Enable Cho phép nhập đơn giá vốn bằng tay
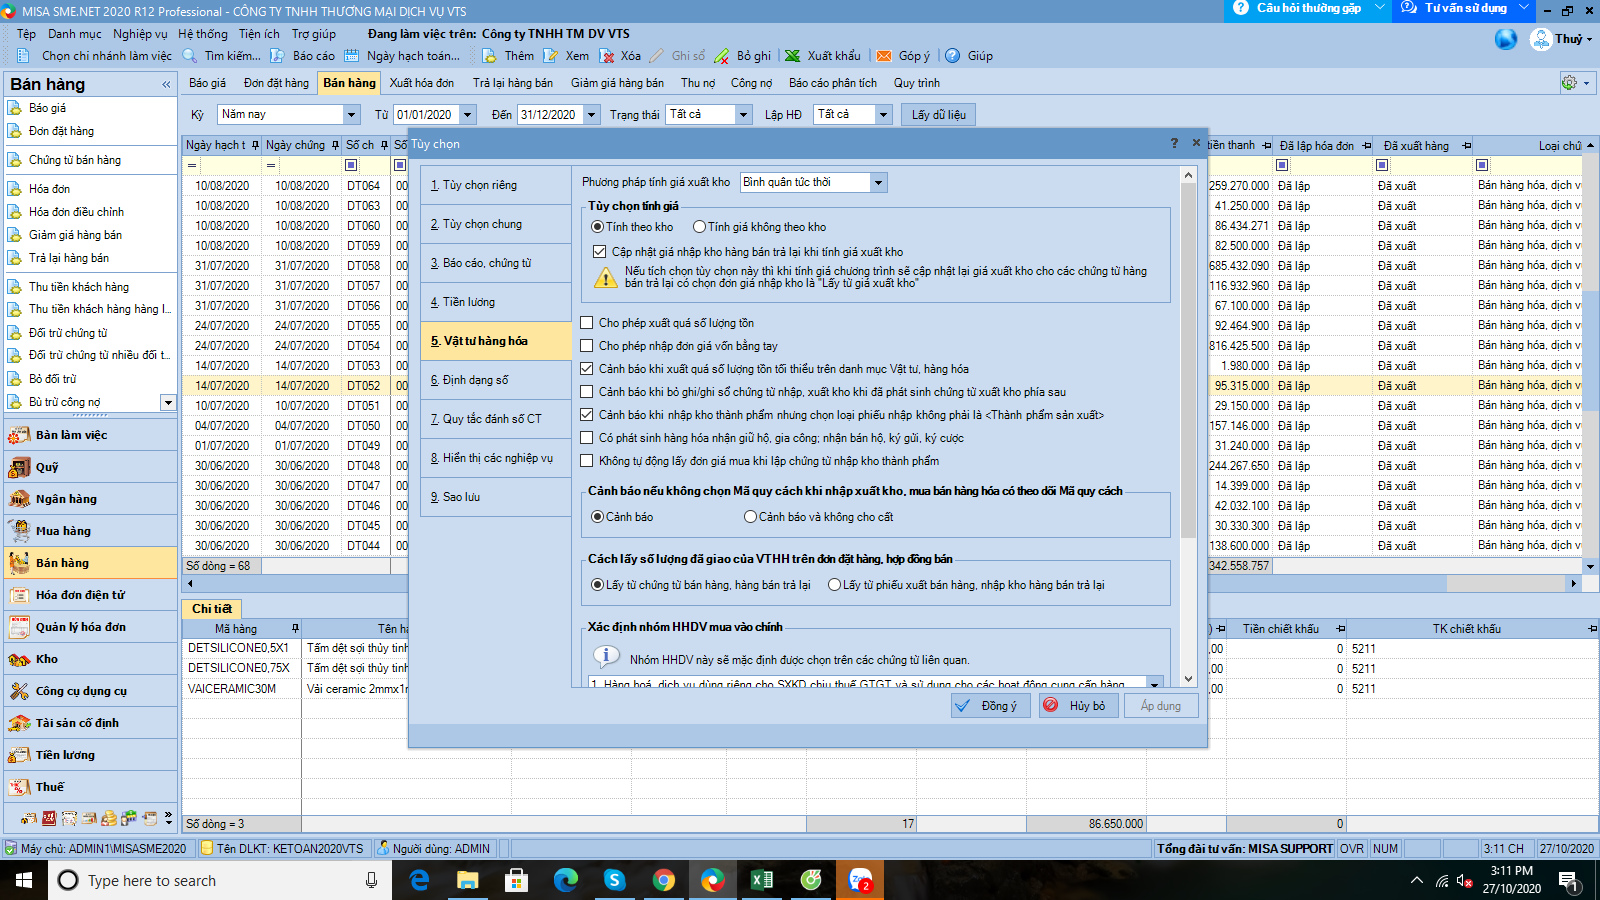The height and width of the screenshot is (900, 1600). point(587,346)
